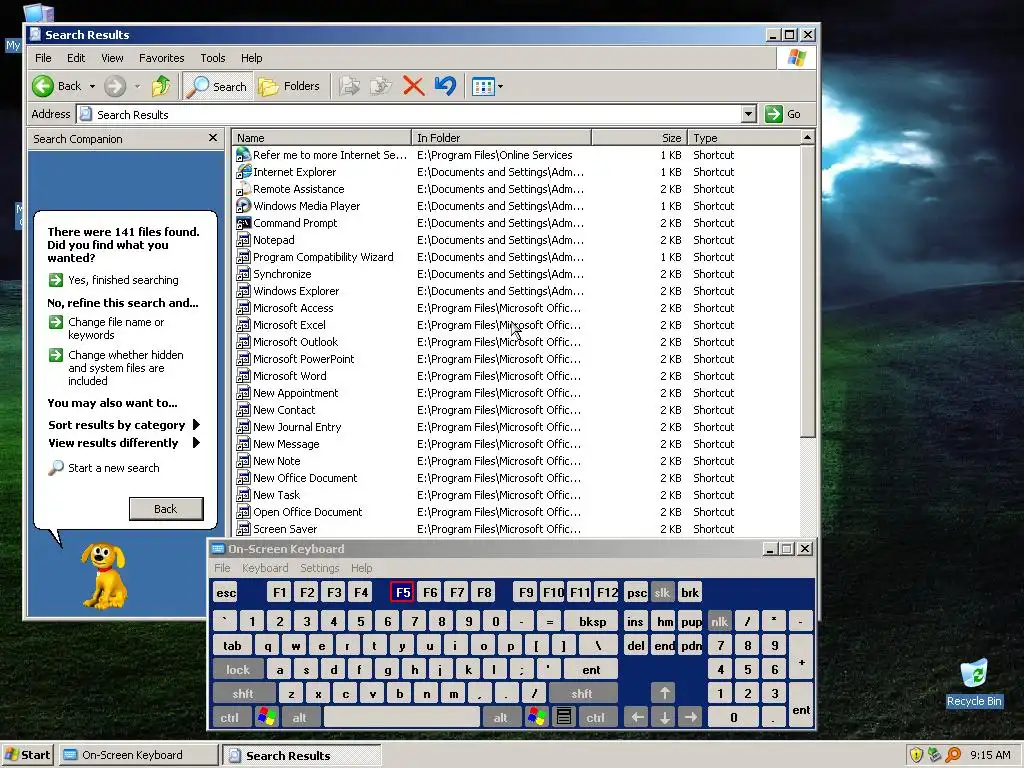Click the F5 key on On-Screen Keyboard
This screenshot has width=1024, height=768.
pyautogui.click(x=402, y=592)
